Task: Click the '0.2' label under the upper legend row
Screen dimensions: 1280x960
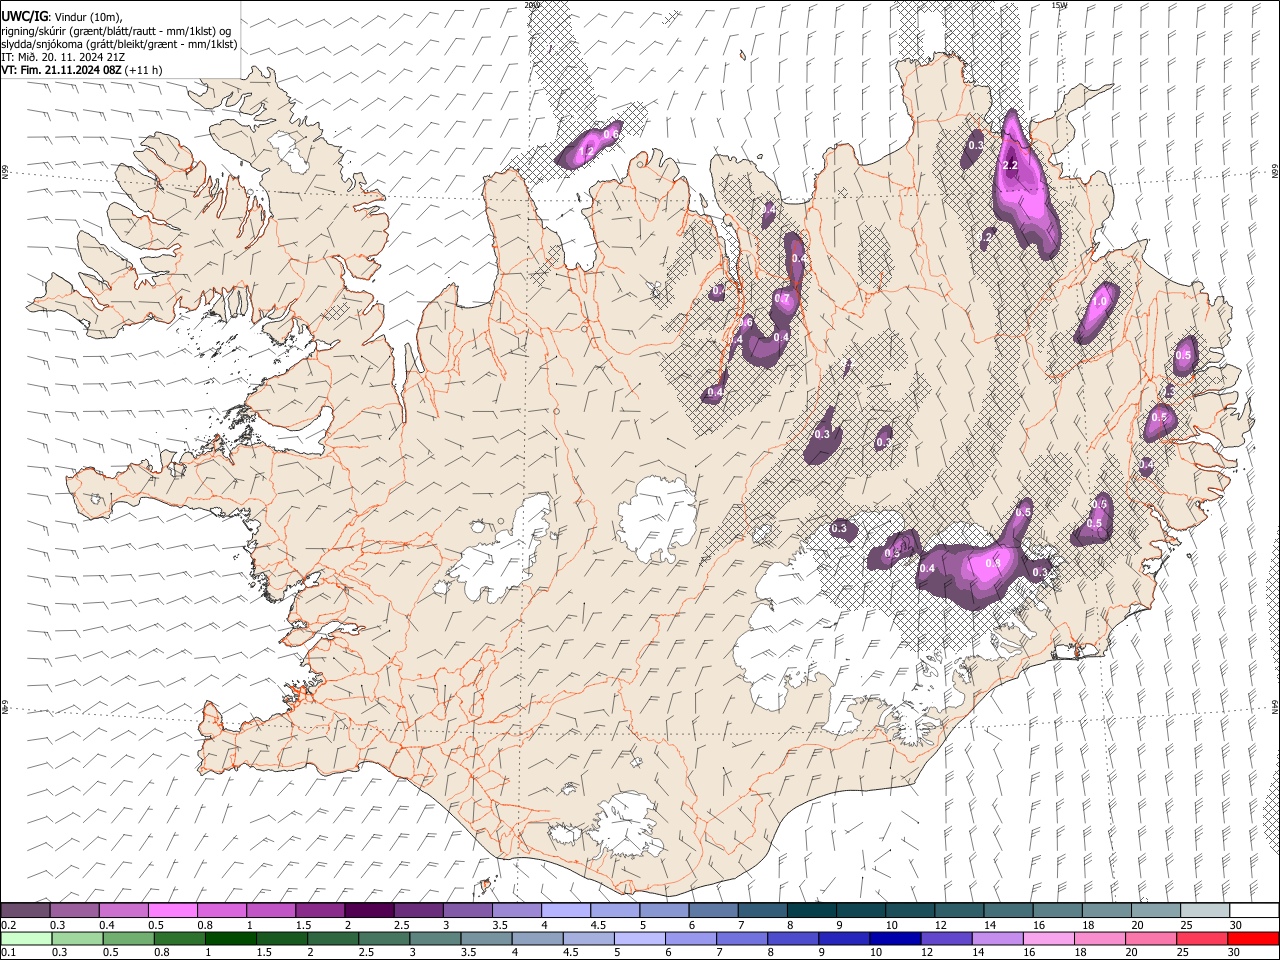Action: (8, 924)
